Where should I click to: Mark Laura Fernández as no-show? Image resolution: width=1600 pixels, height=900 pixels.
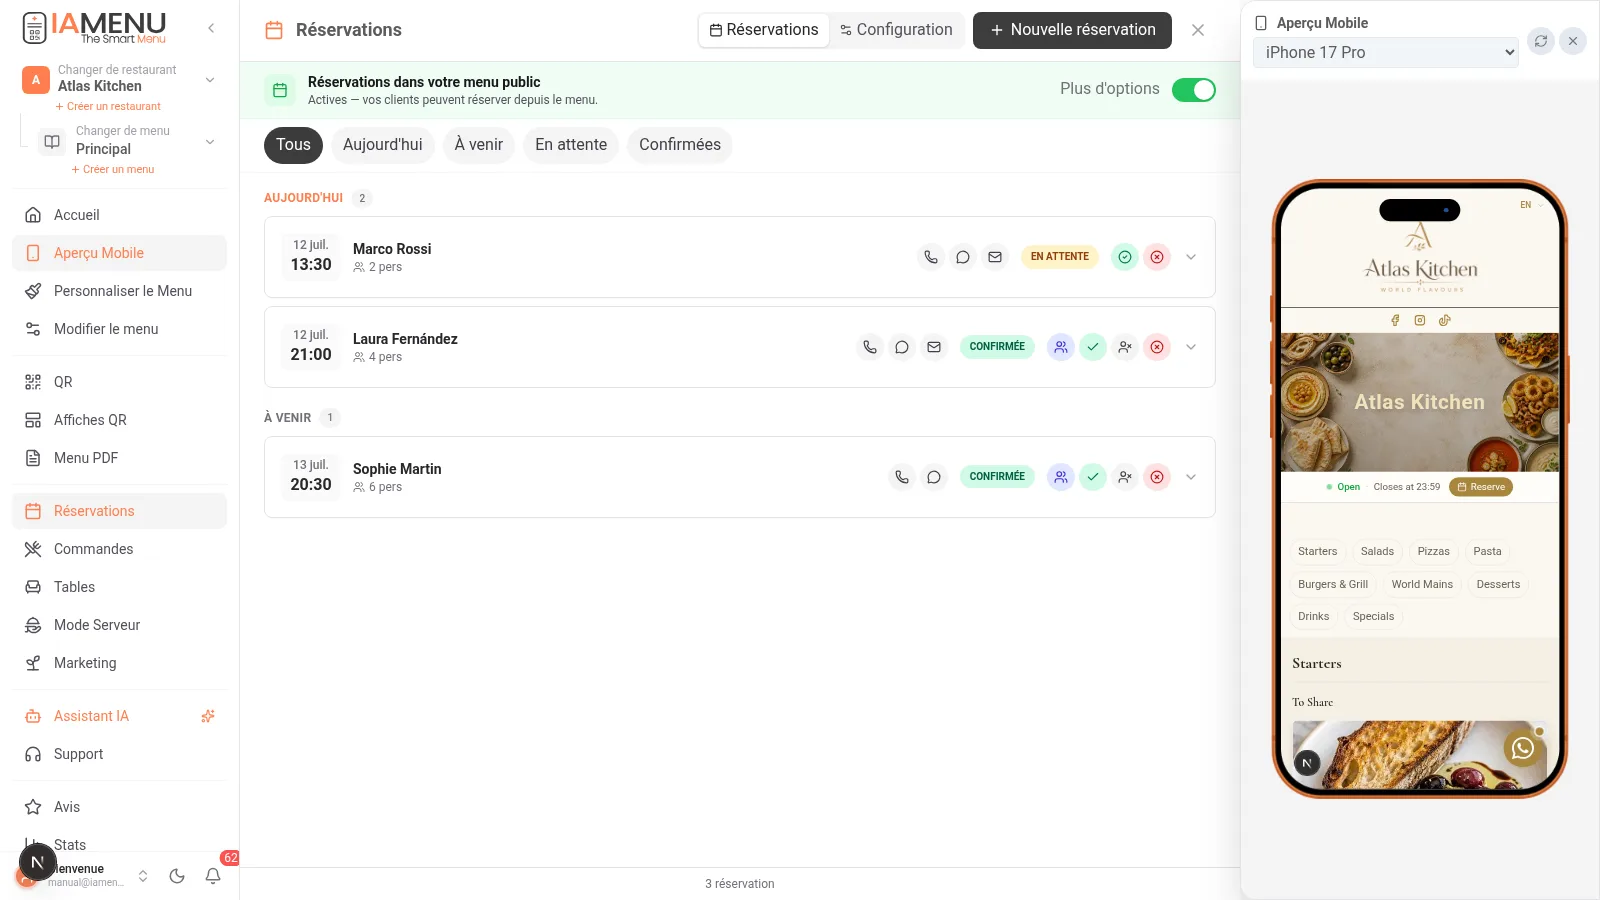(x=1125, y=347)
